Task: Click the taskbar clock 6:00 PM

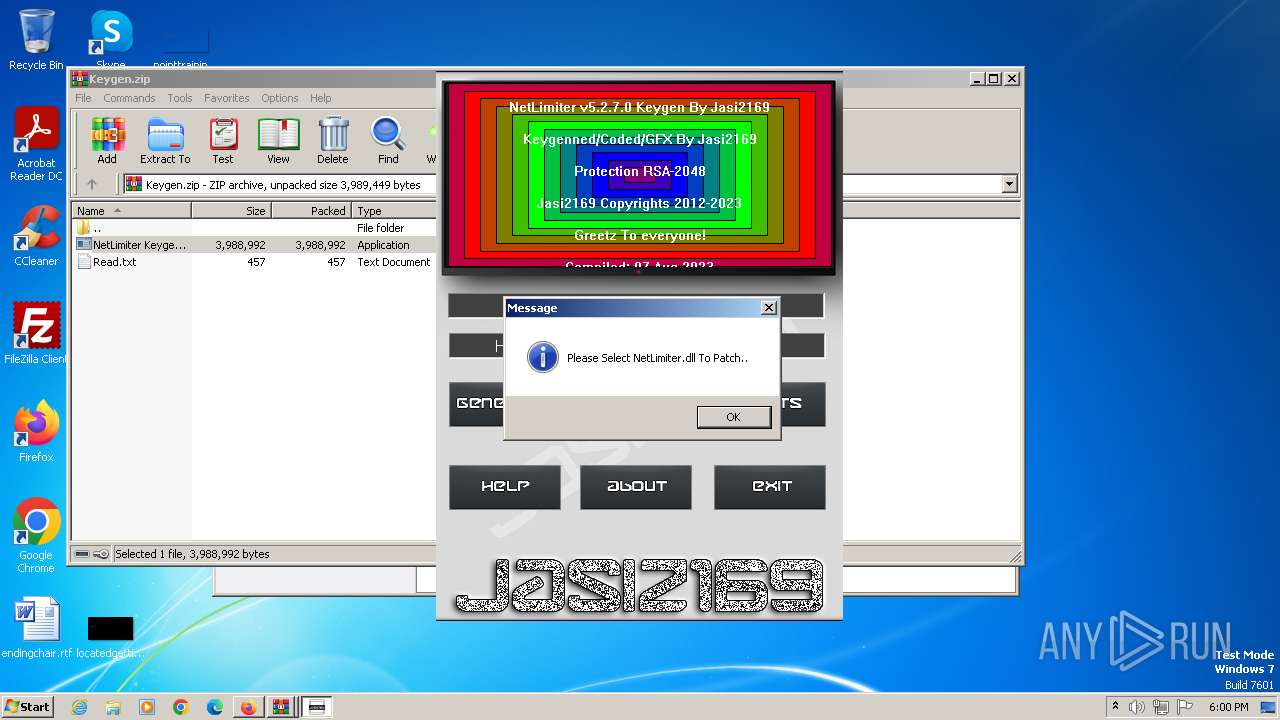Action: 1228,707
